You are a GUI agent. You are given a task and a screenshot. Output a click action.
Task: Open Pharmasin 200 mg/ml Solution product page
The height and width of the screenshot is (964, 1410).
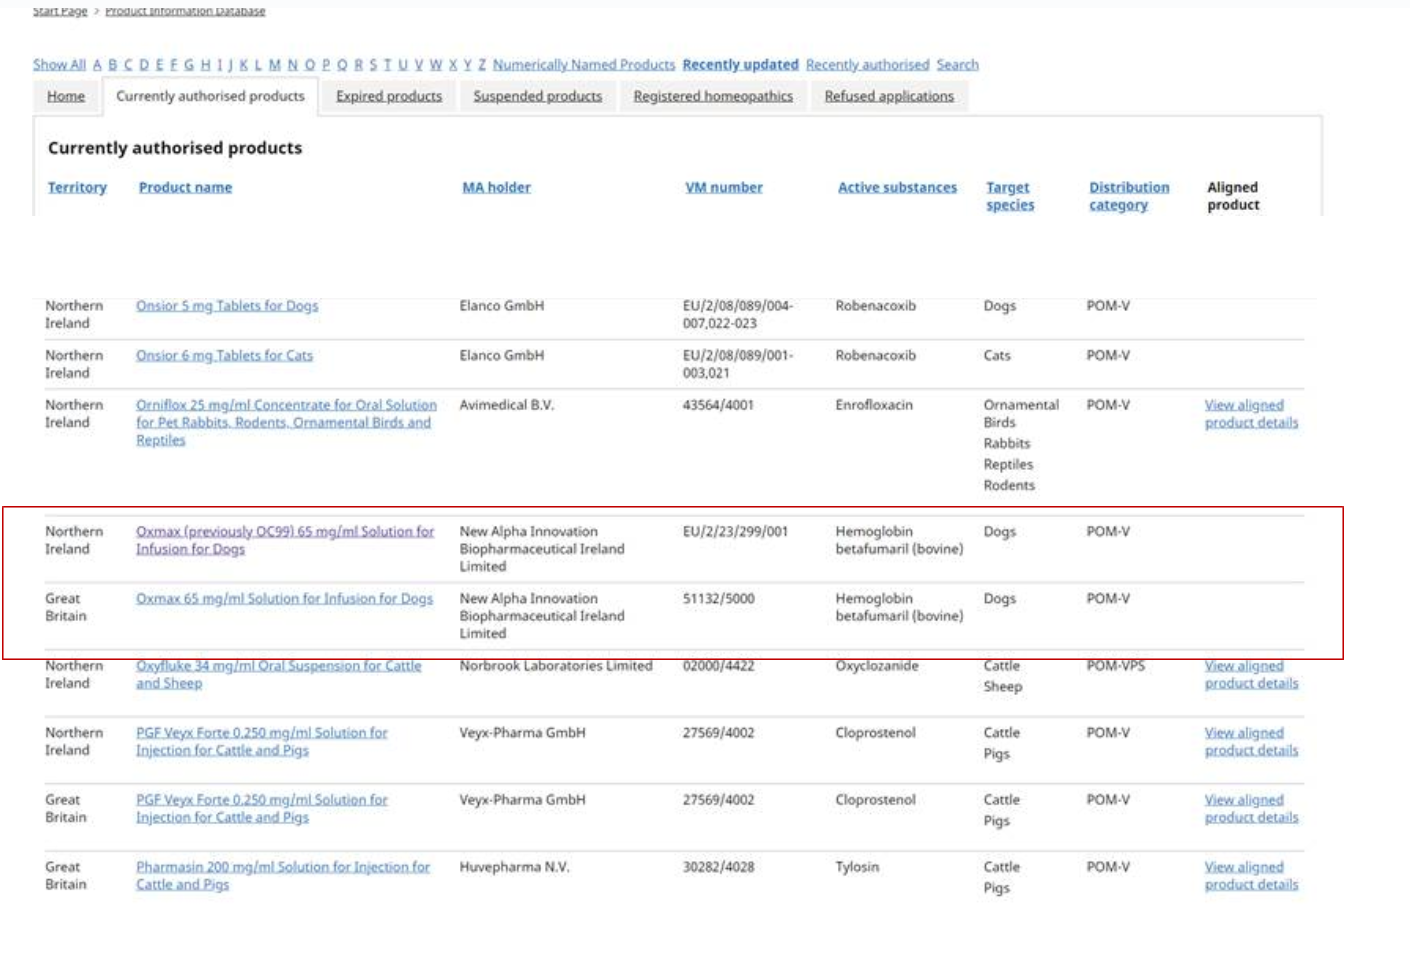(282, 867)
